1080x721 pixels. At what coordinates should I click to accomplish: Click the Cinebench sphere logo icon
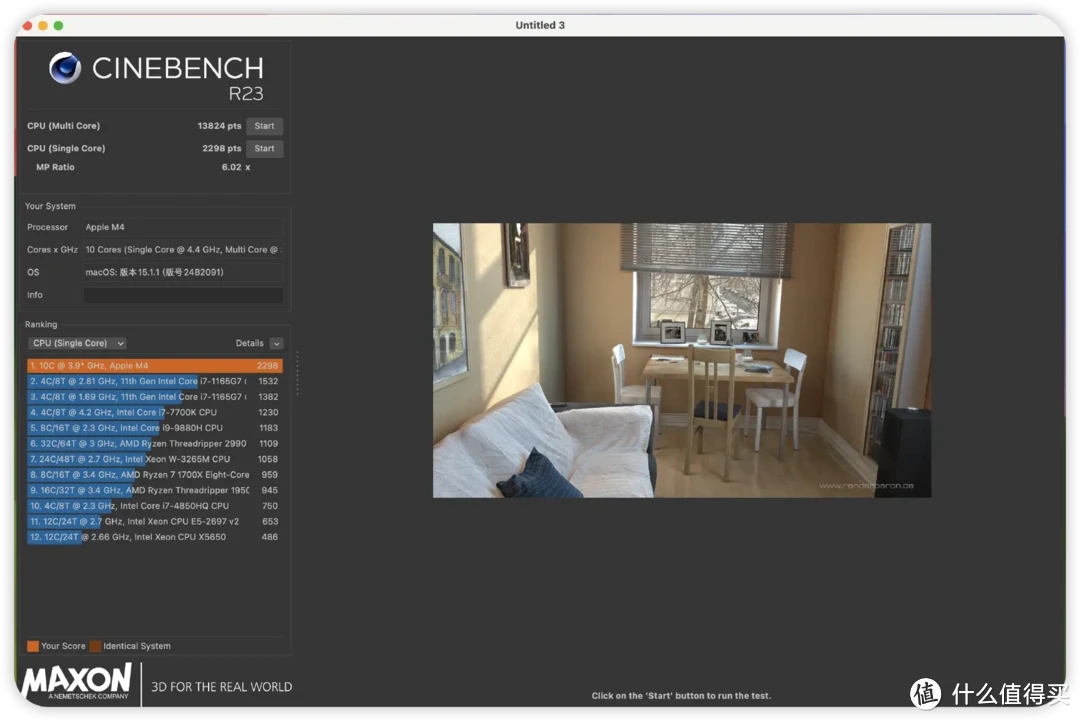65,68
